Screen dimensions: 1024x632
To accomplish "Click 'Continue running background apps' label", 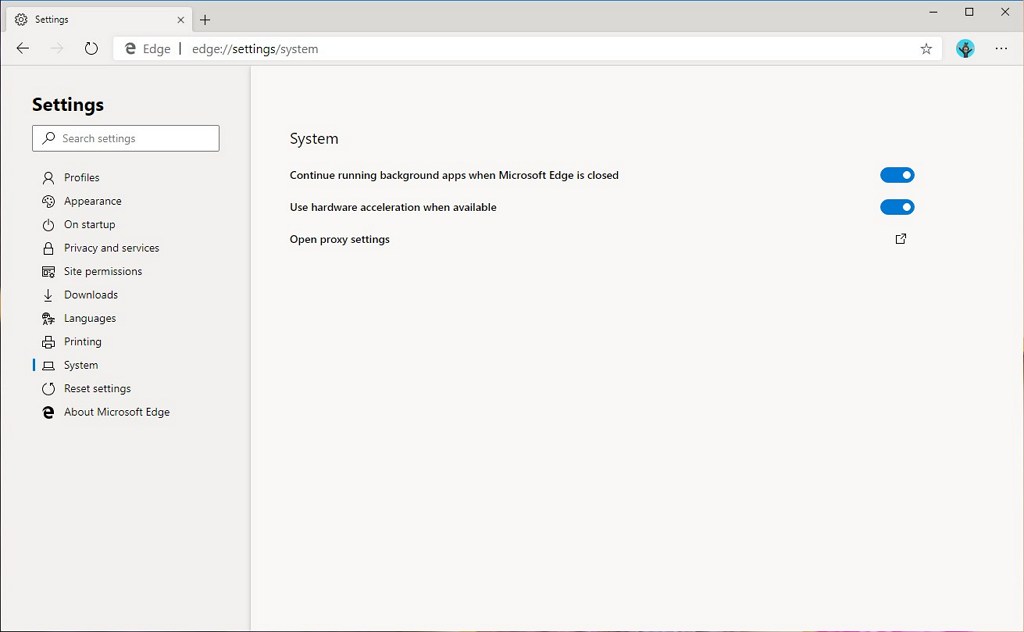I will [454, 175].
